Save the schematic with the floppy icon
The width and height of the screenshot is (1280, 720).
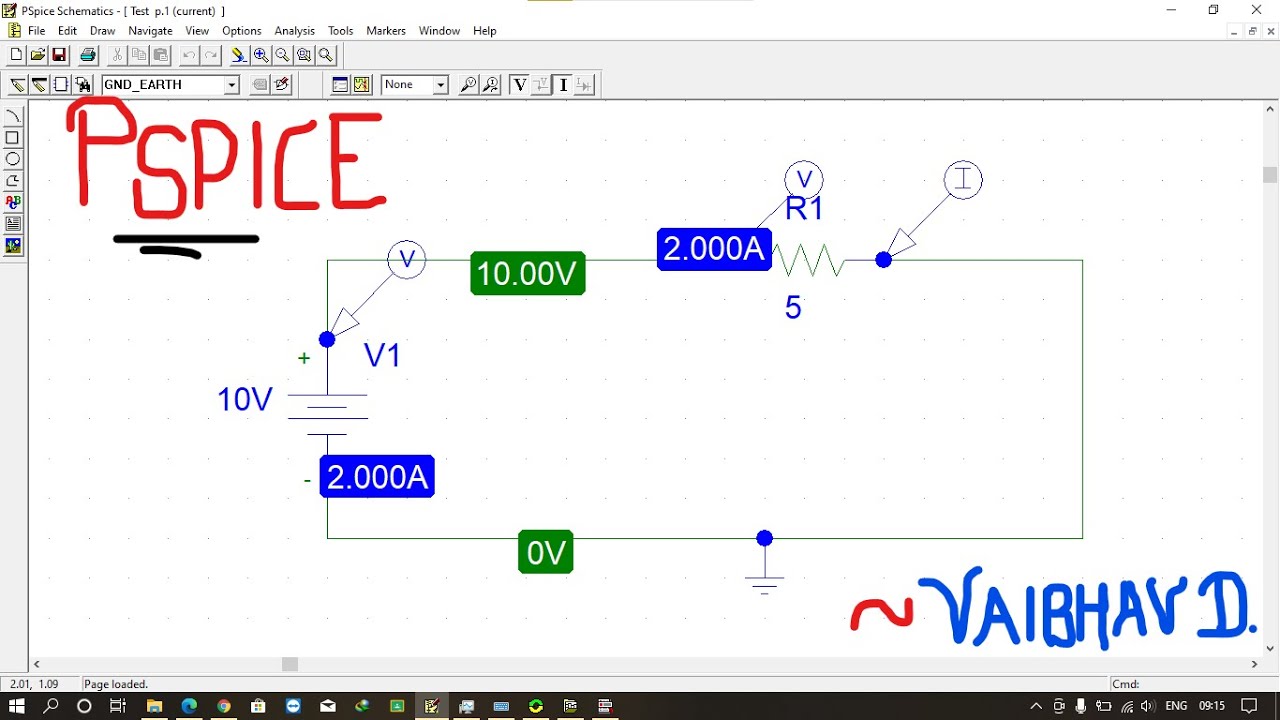pos(59,55)
